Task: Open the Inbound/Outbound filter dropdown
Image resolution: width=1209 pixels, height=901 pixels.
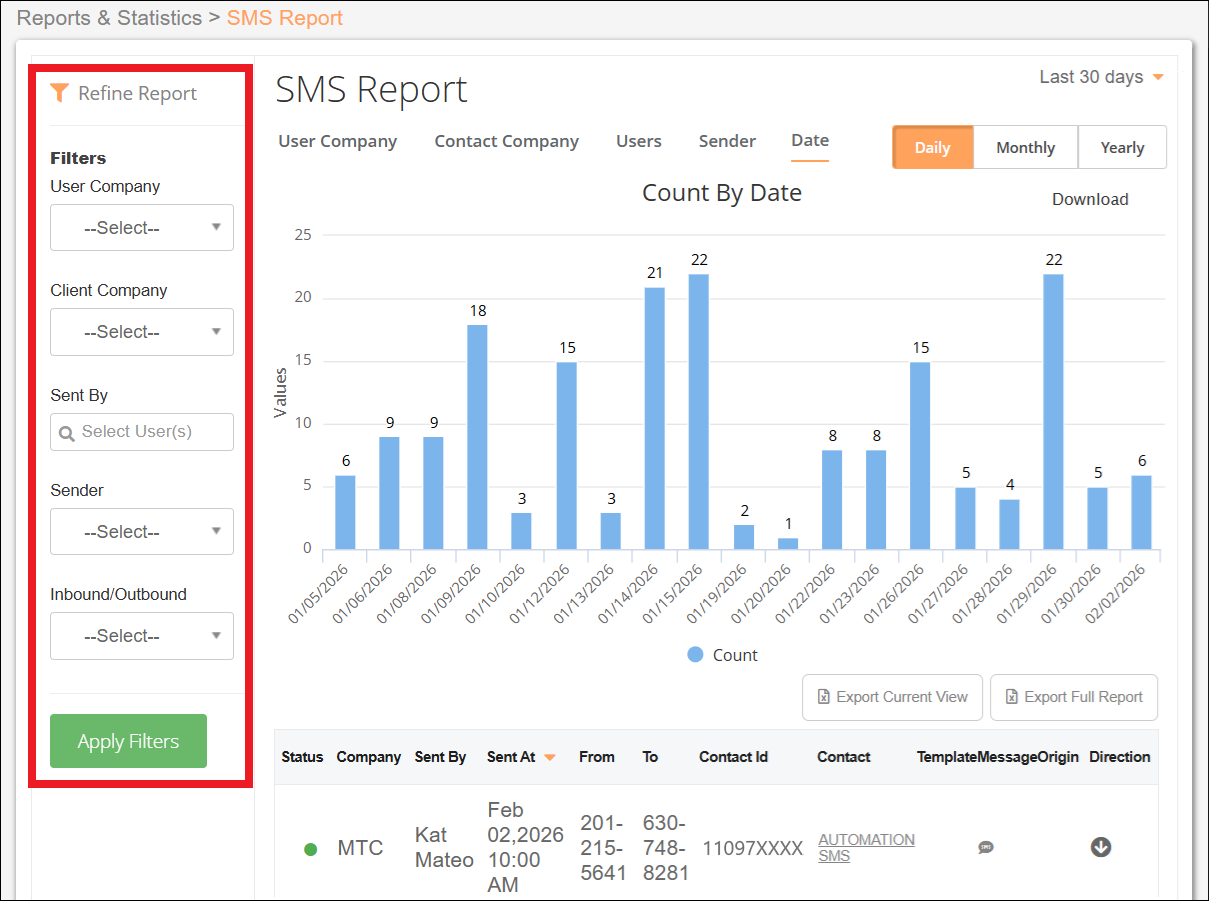Action: [142, 636]
